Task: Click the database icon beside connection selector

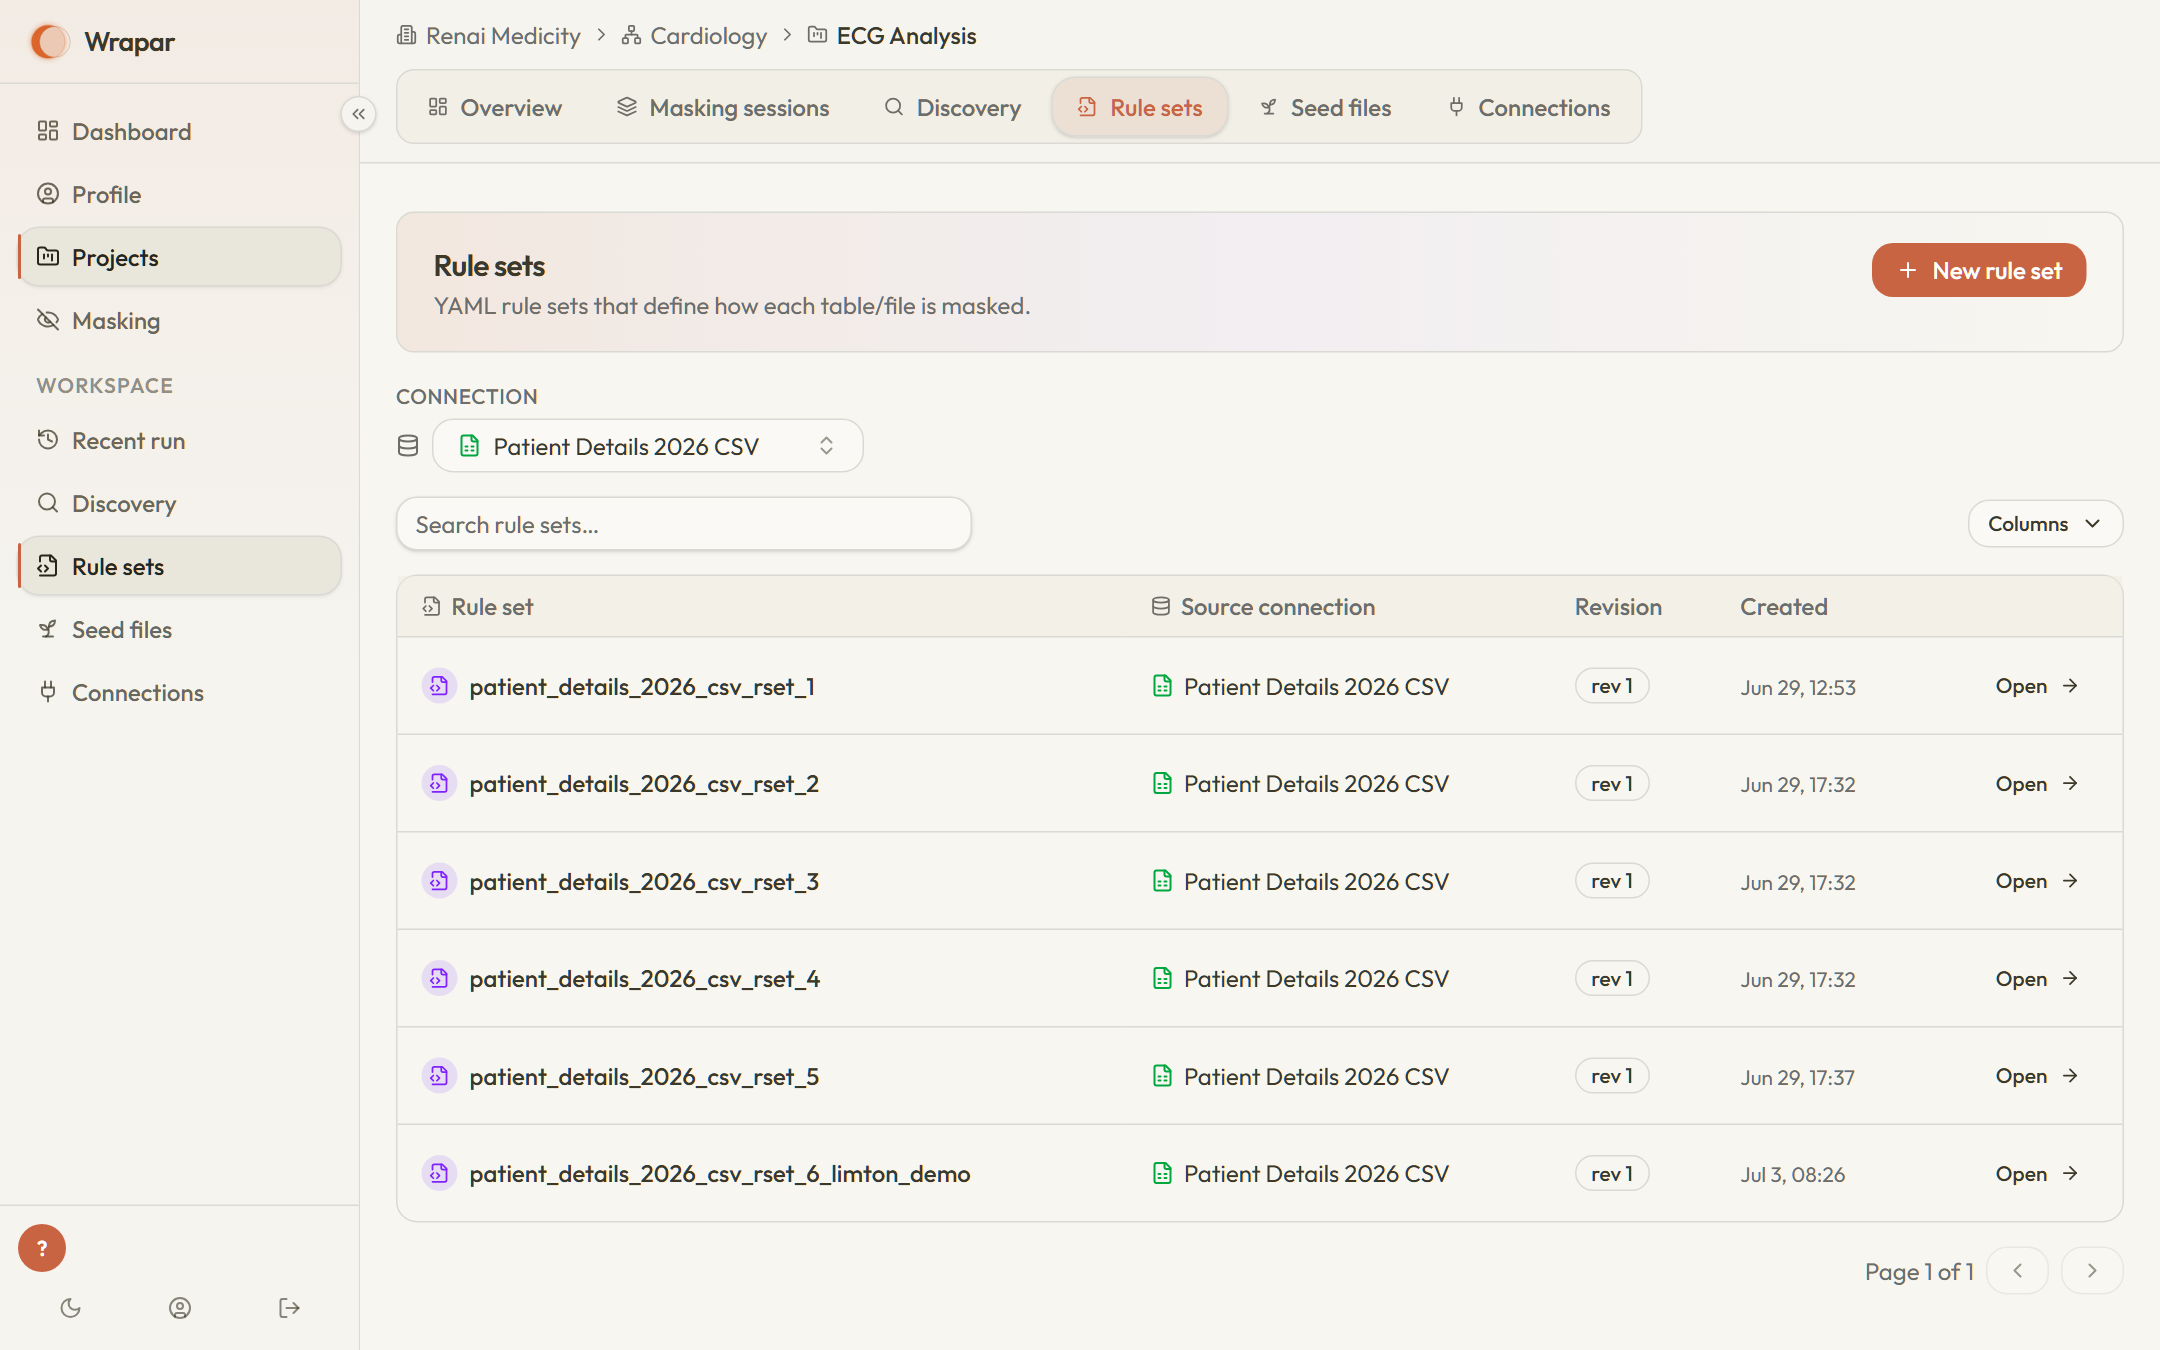Action: click(408, 446)
